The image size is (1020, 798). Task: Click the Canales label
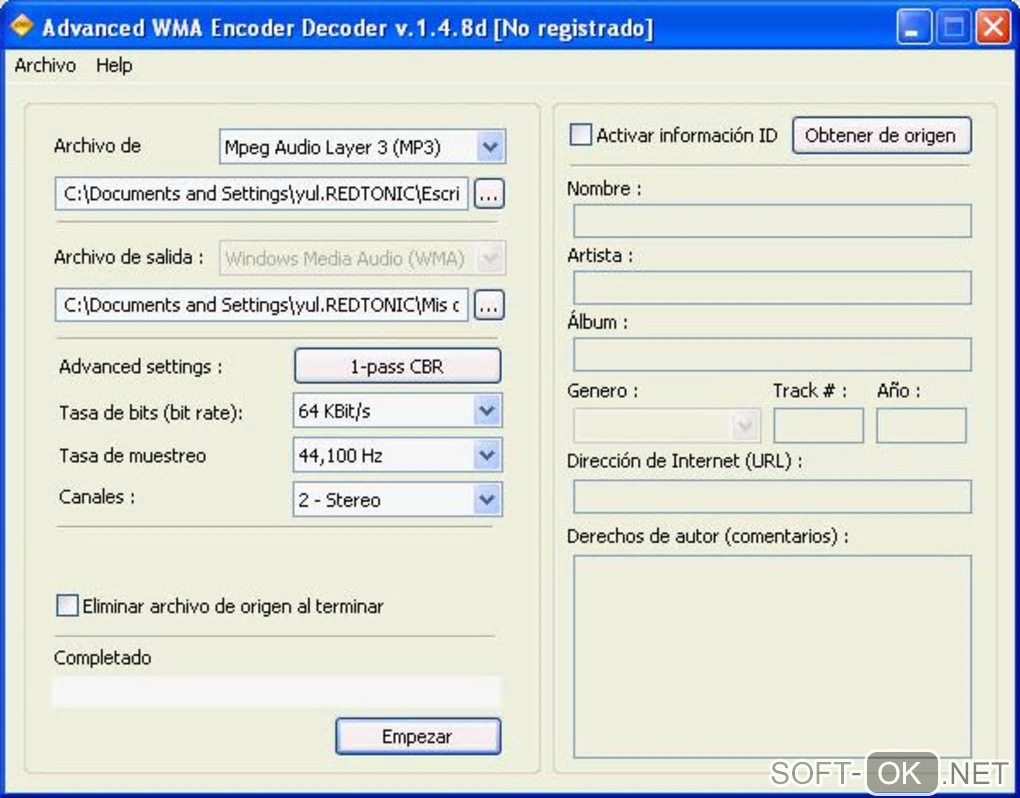click(97, 497)
